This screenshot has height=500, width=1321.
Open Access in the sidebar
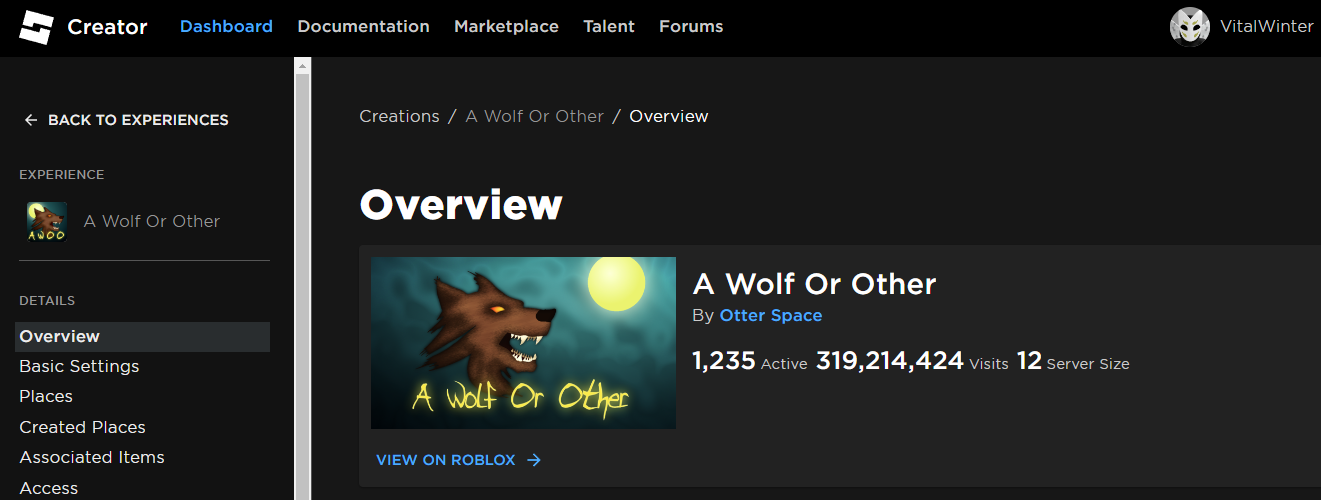tap(48, 488)
